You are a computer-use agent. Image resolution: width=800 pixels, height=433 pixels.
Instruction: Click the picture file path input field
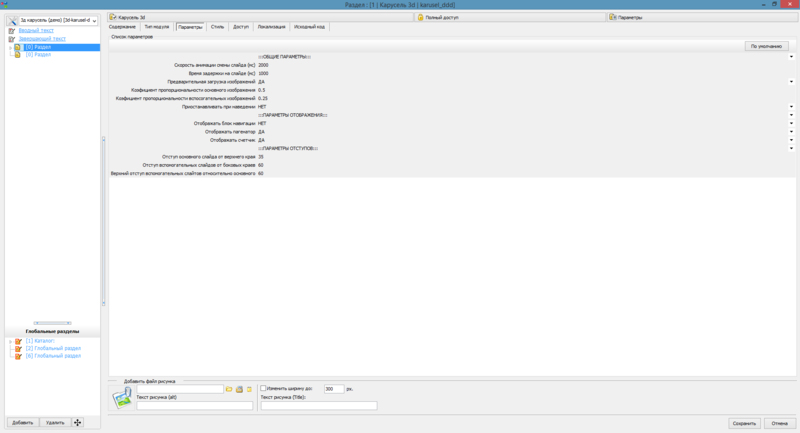pos(180,389)
